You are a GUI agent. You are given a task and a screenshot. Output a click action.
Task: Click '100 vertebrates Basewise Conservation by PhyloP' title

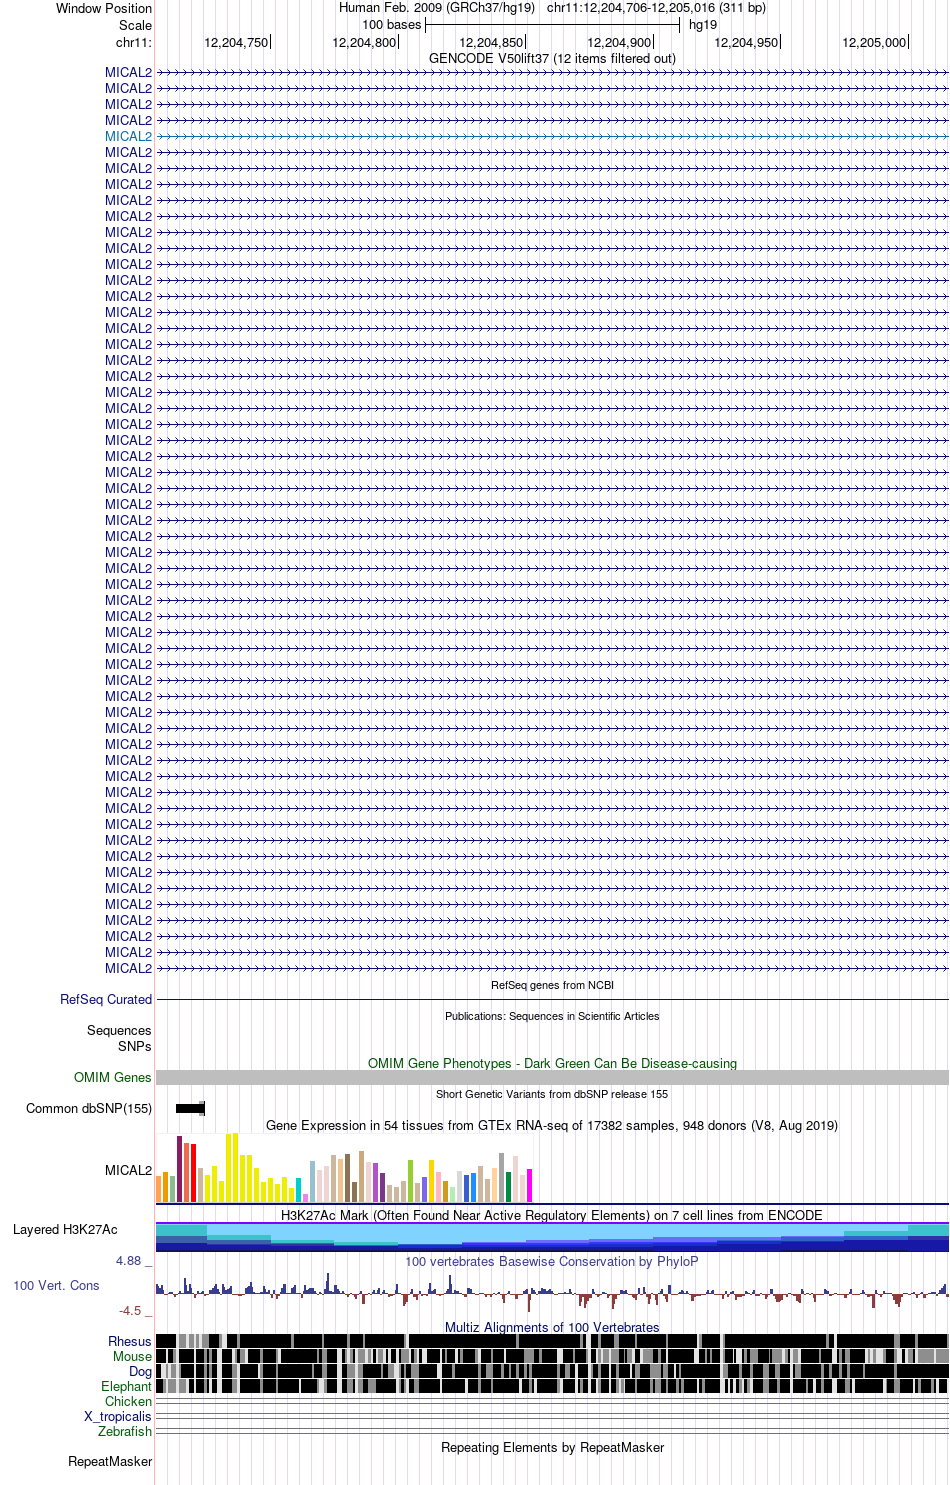pos(552,1261)
